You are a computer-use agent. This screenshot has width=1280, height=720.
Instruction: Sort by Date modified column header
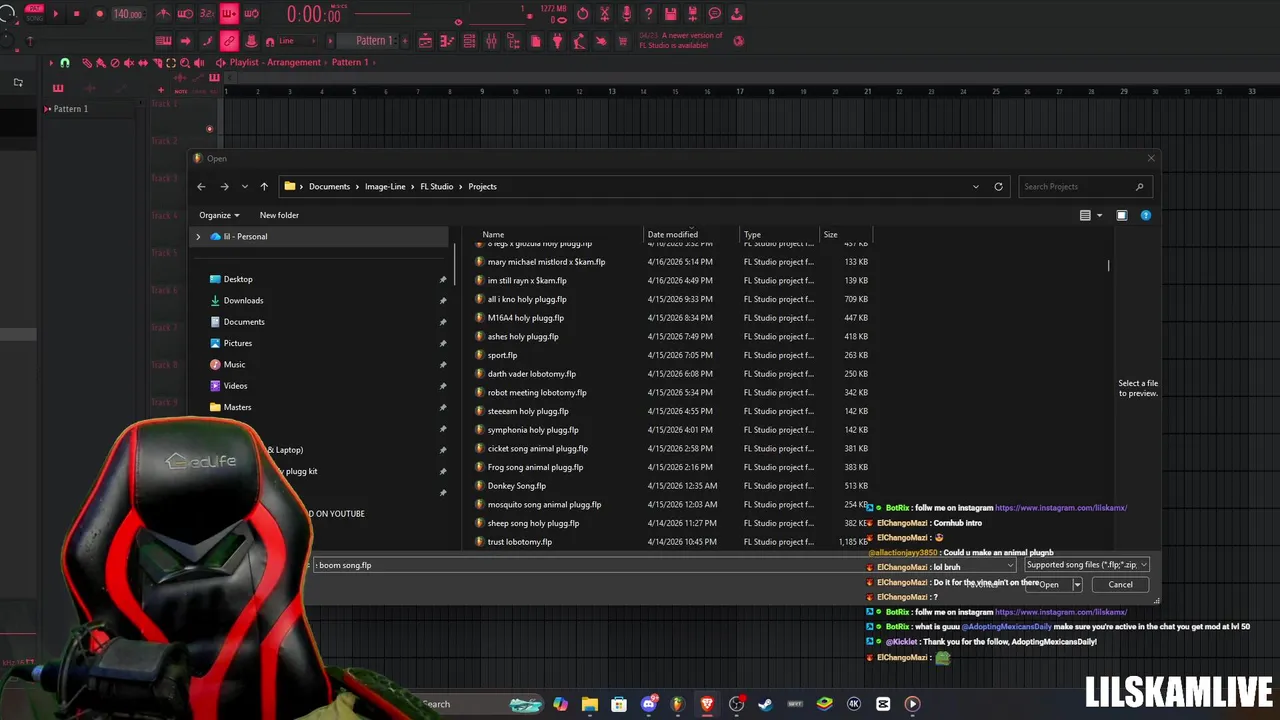click(673, 234)
